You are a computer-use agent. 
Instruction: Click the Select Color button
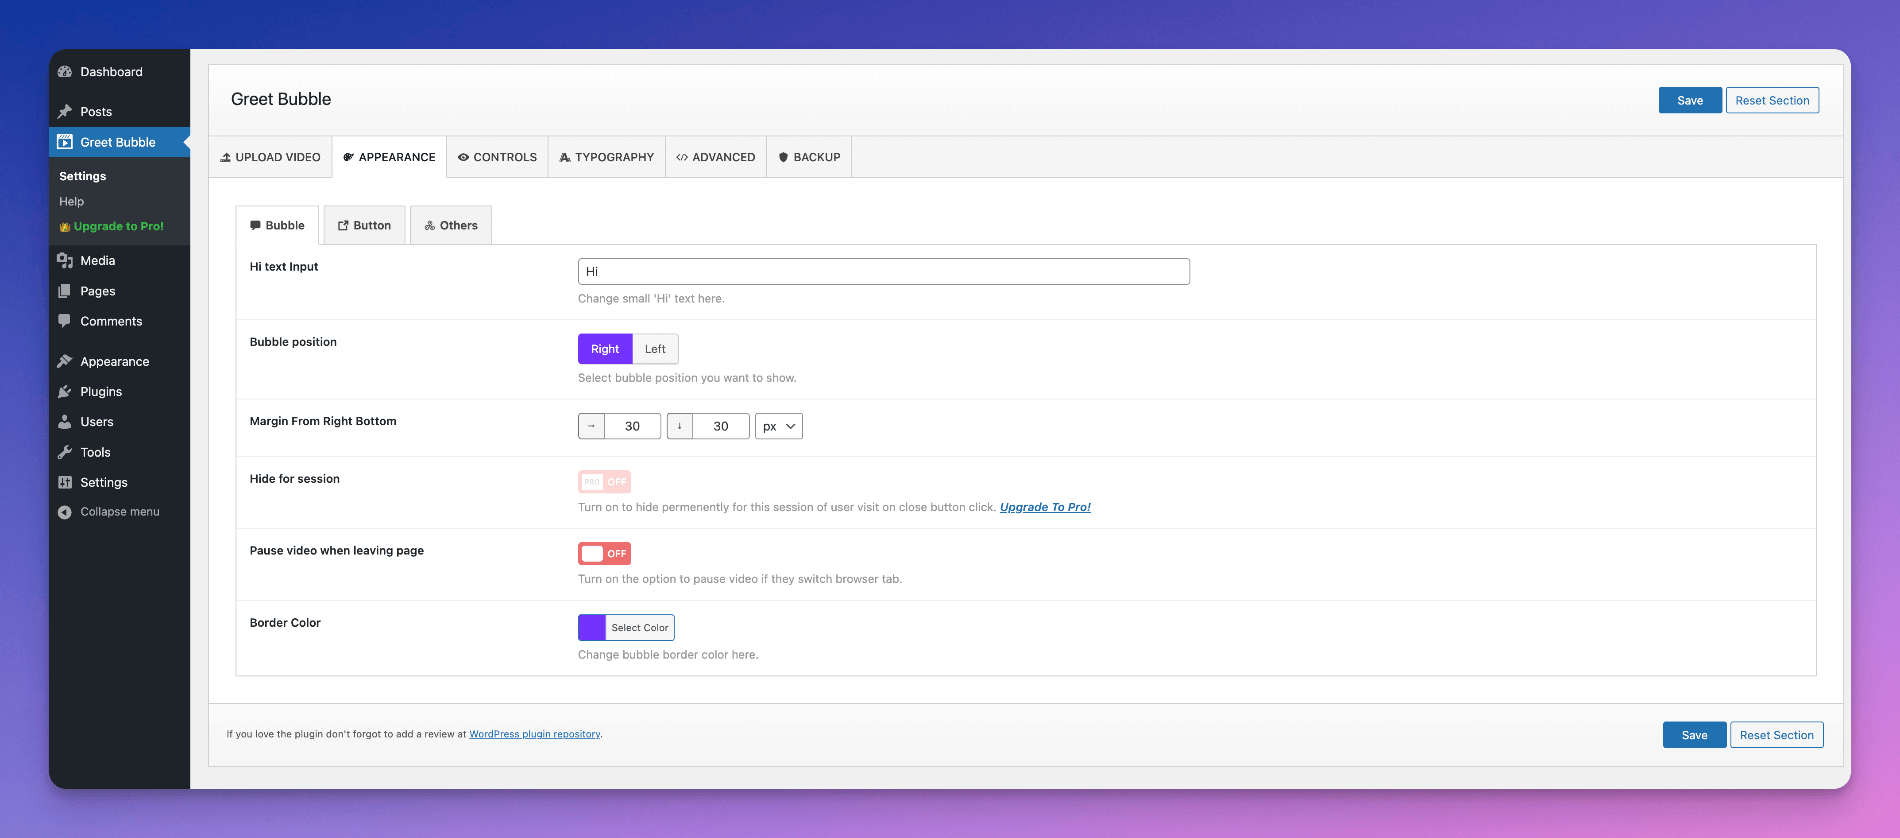[x=640, y=627]
